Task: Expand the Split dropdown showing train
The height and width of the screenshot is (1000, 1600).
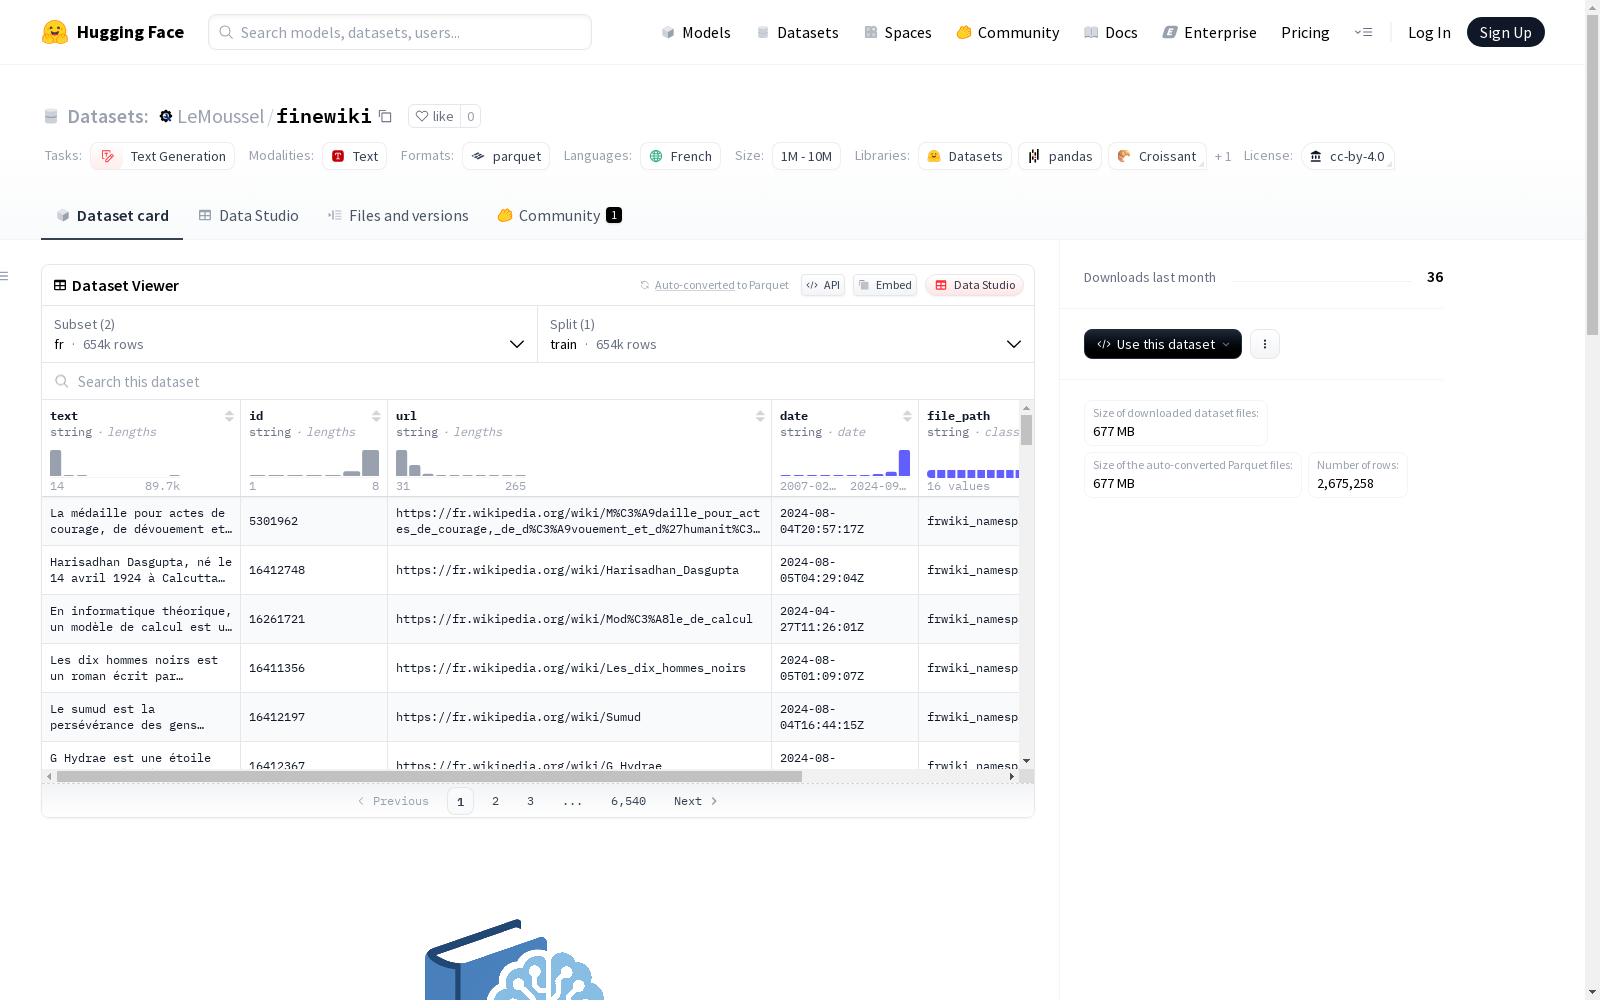Action: coord(786,334)
